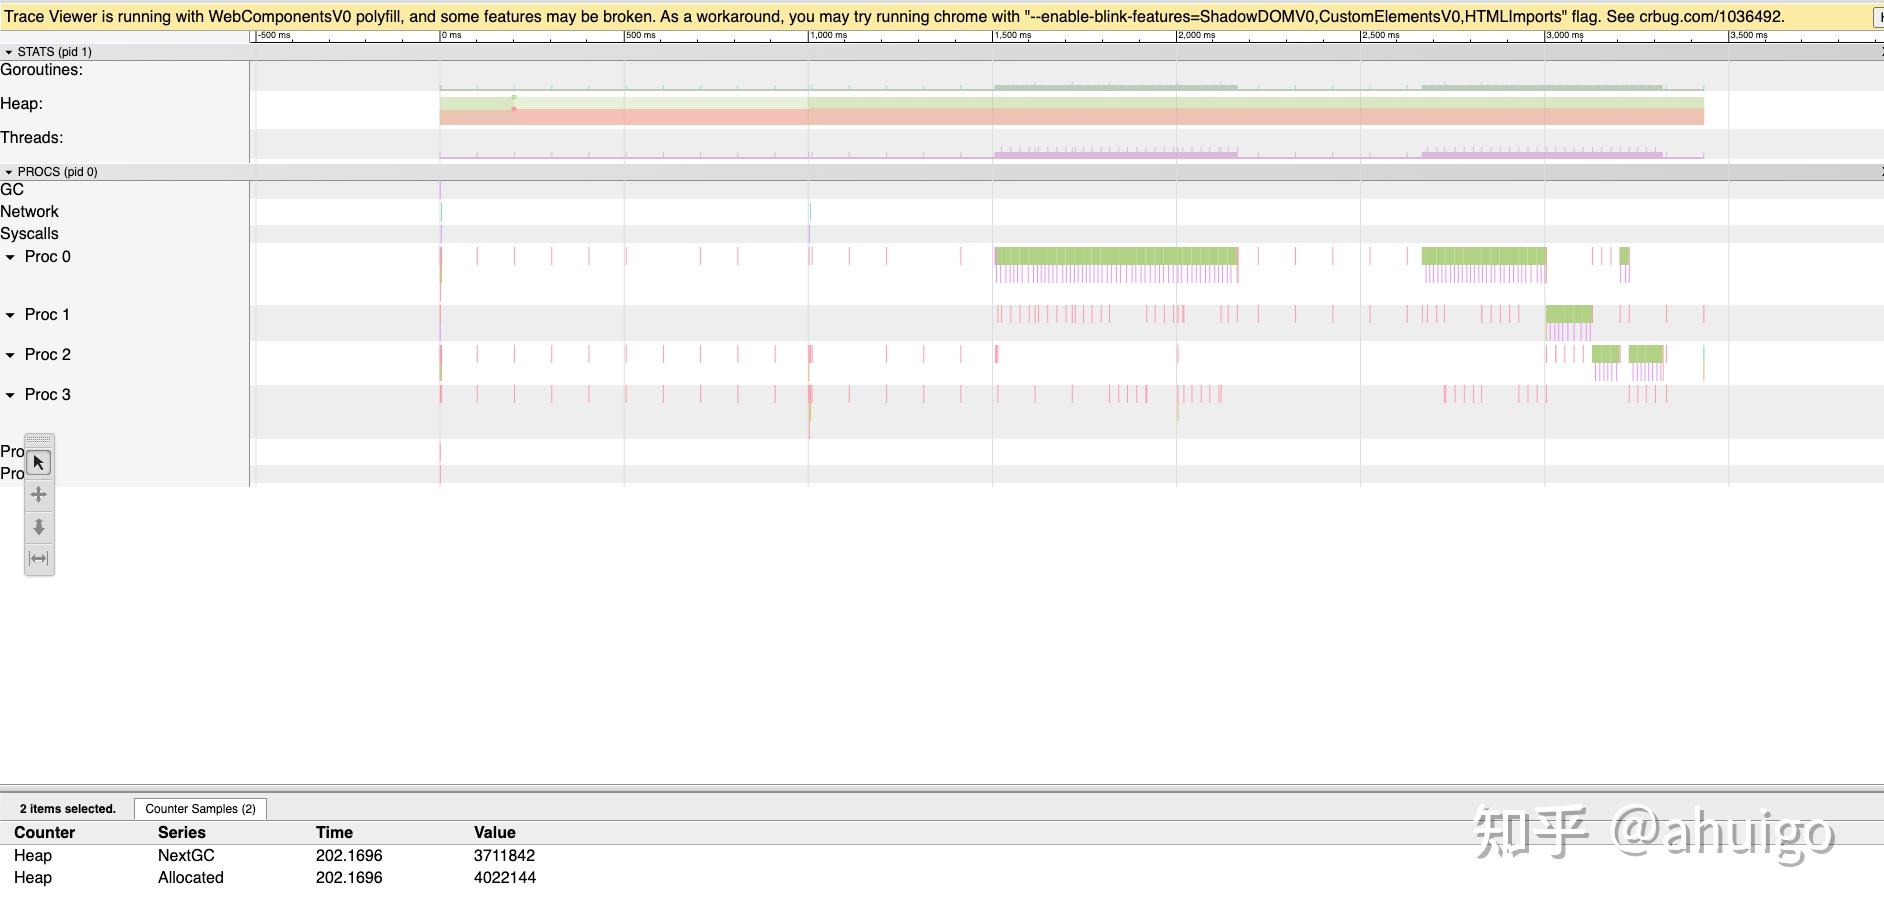Click the Threads track label
Viewport: 1884px width, 918px height.
pyautogui.click(x=31, y=138)
